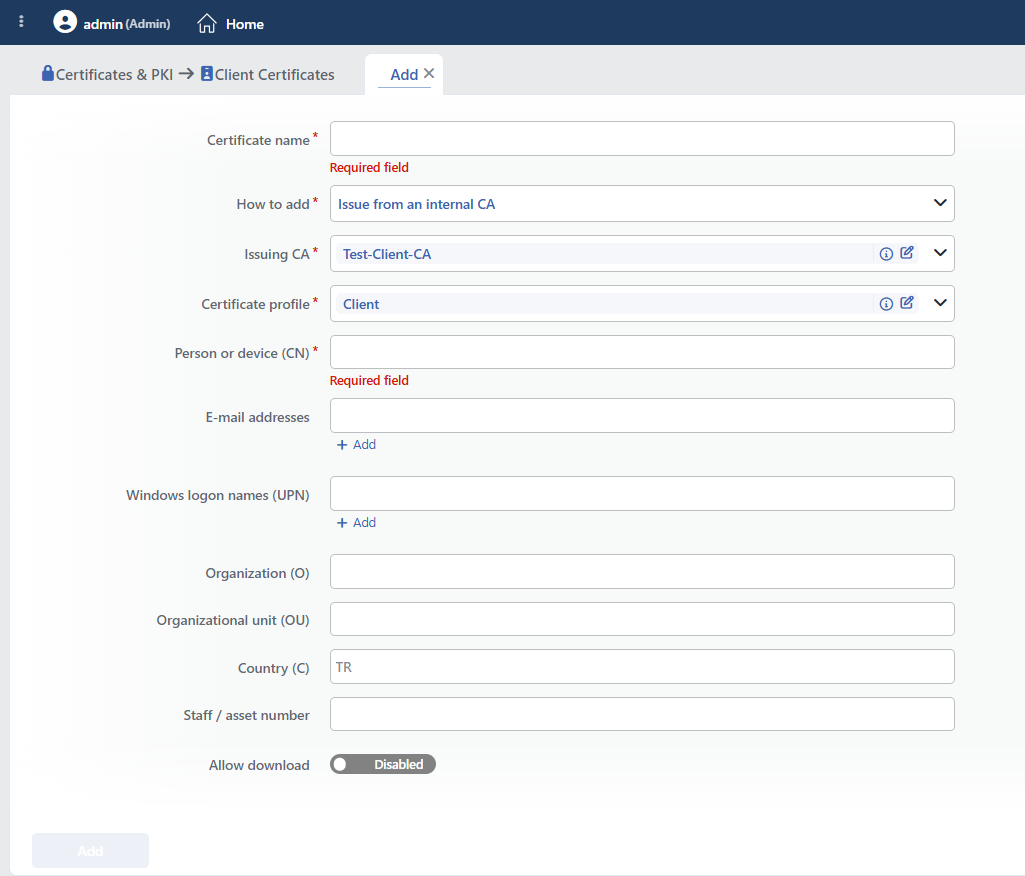This screenshot has height=876, width=1025.
Task: Click the Certificate name input field
Action: tap(642, 139)
